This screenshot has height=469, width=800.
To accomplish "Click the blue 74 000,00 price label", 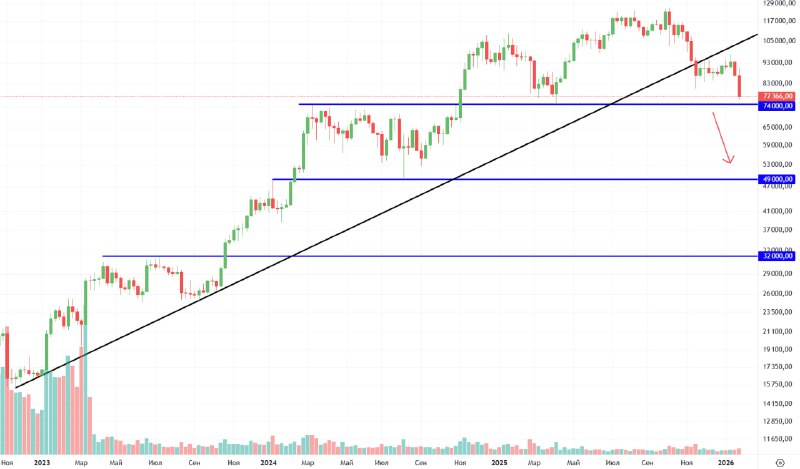I will pos(776,106).
